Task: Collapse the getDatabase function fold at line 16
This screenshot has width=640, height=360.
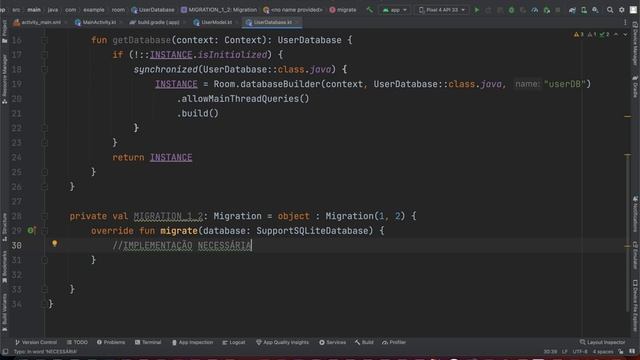Action: [x=44, y=40]
